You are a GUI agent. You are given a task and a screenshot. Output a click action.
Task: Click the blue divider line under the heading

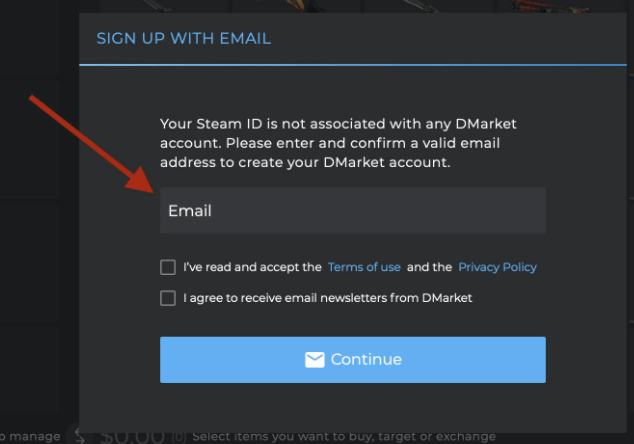[x=352, y=65]
